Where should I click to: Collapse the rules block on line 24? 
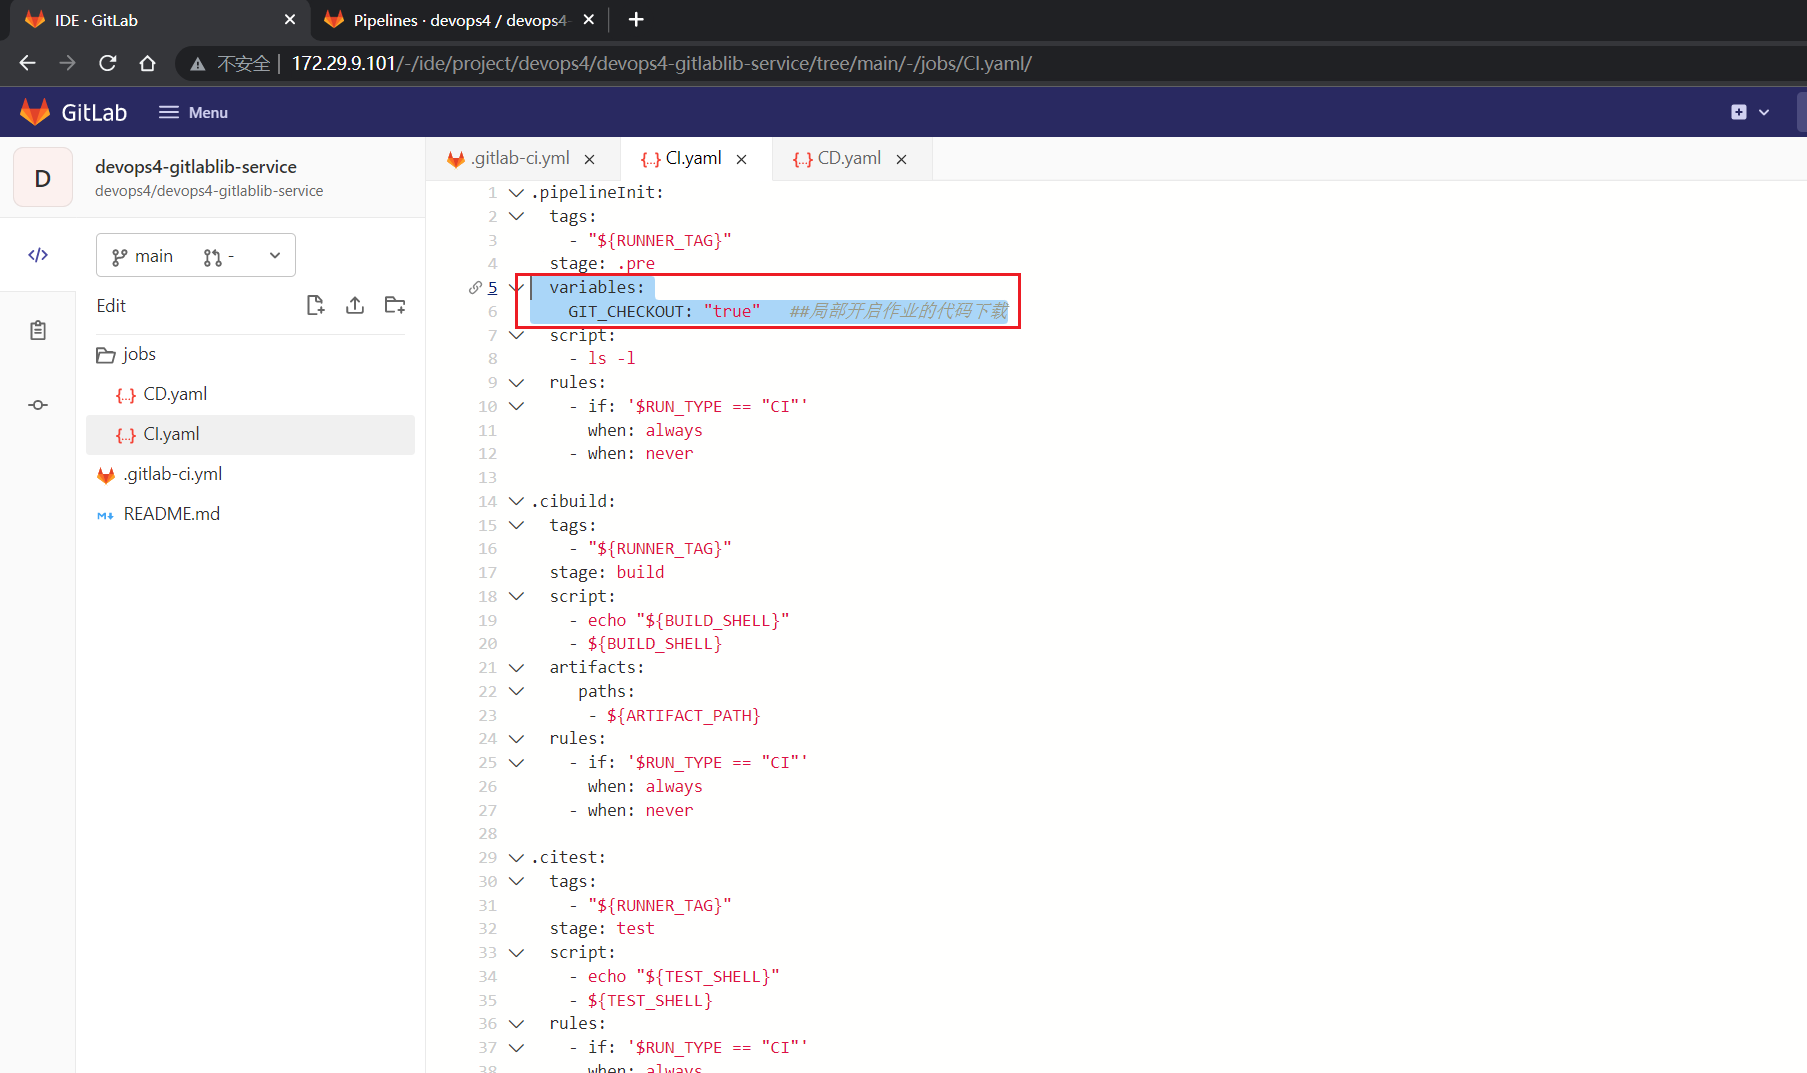pos(516,738)
